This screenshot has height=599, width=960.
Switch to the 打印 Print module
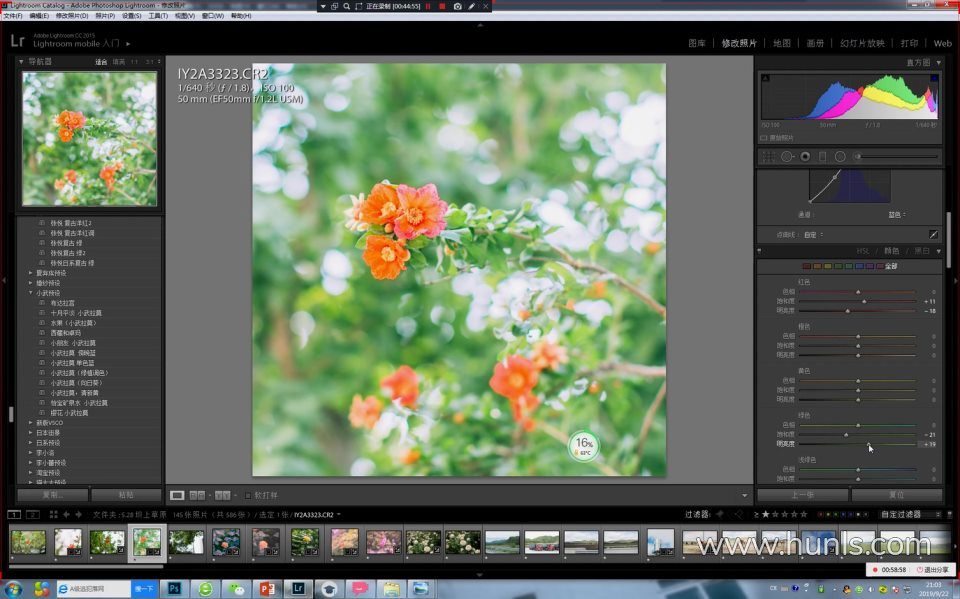tap(909, 43)
